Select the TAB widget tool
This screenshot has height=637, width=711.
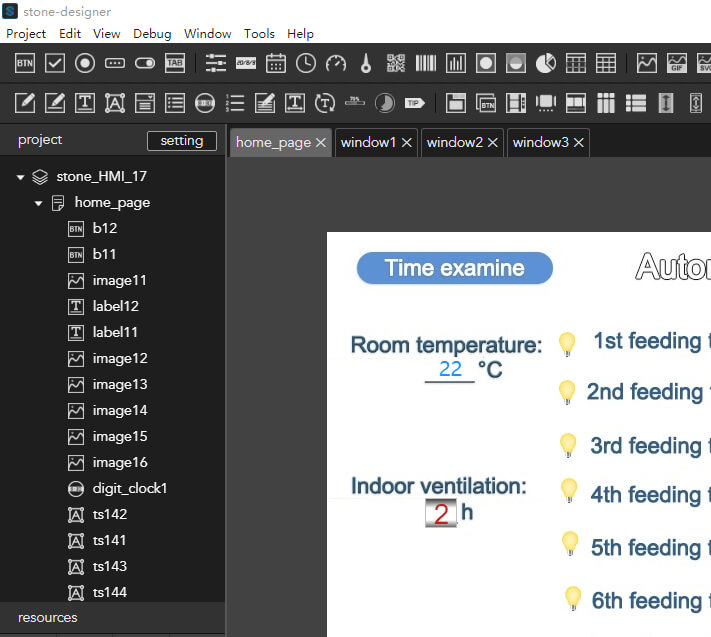pos(175,63)
